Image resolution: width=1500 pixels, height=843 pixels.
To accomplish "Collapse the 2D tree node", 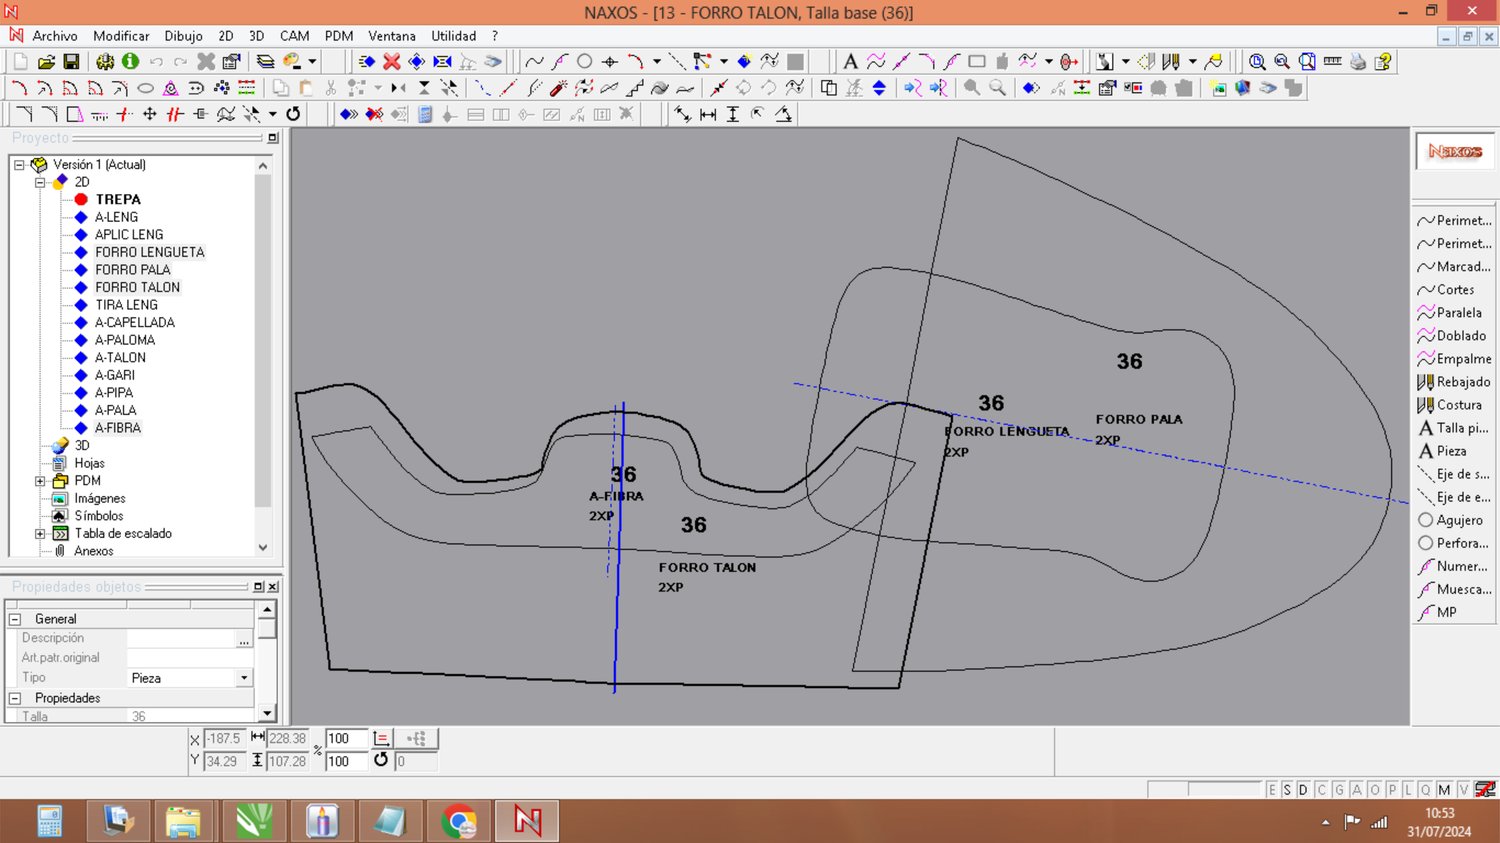I will click(x=40, y=182).
